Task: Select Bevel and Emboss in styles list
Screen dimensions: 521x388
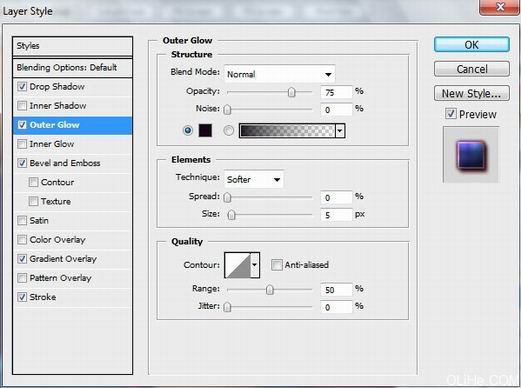Action: pos(65,163)
